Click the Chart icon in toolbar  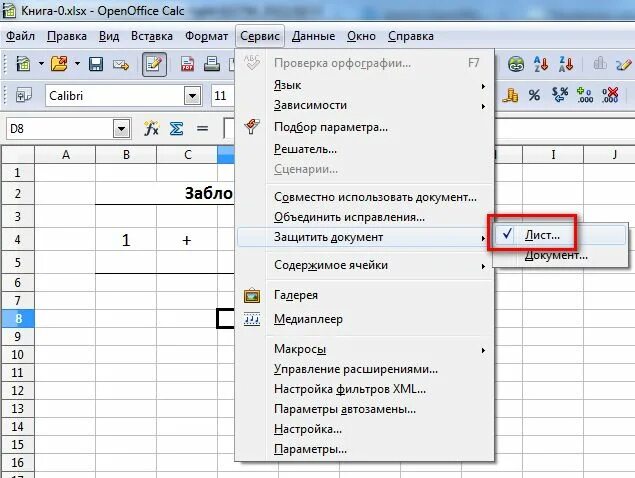[599, 64]
